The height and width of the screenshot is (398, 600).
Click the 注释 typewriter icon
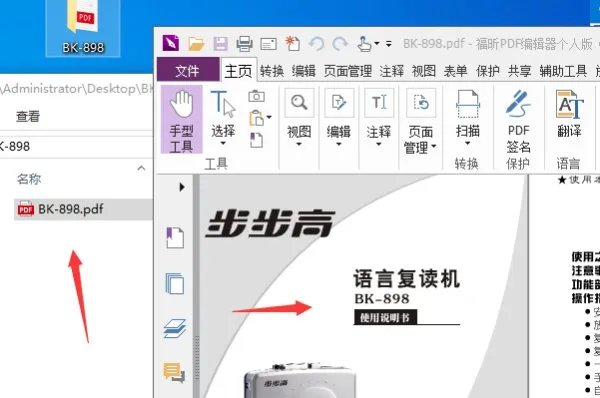378,103
